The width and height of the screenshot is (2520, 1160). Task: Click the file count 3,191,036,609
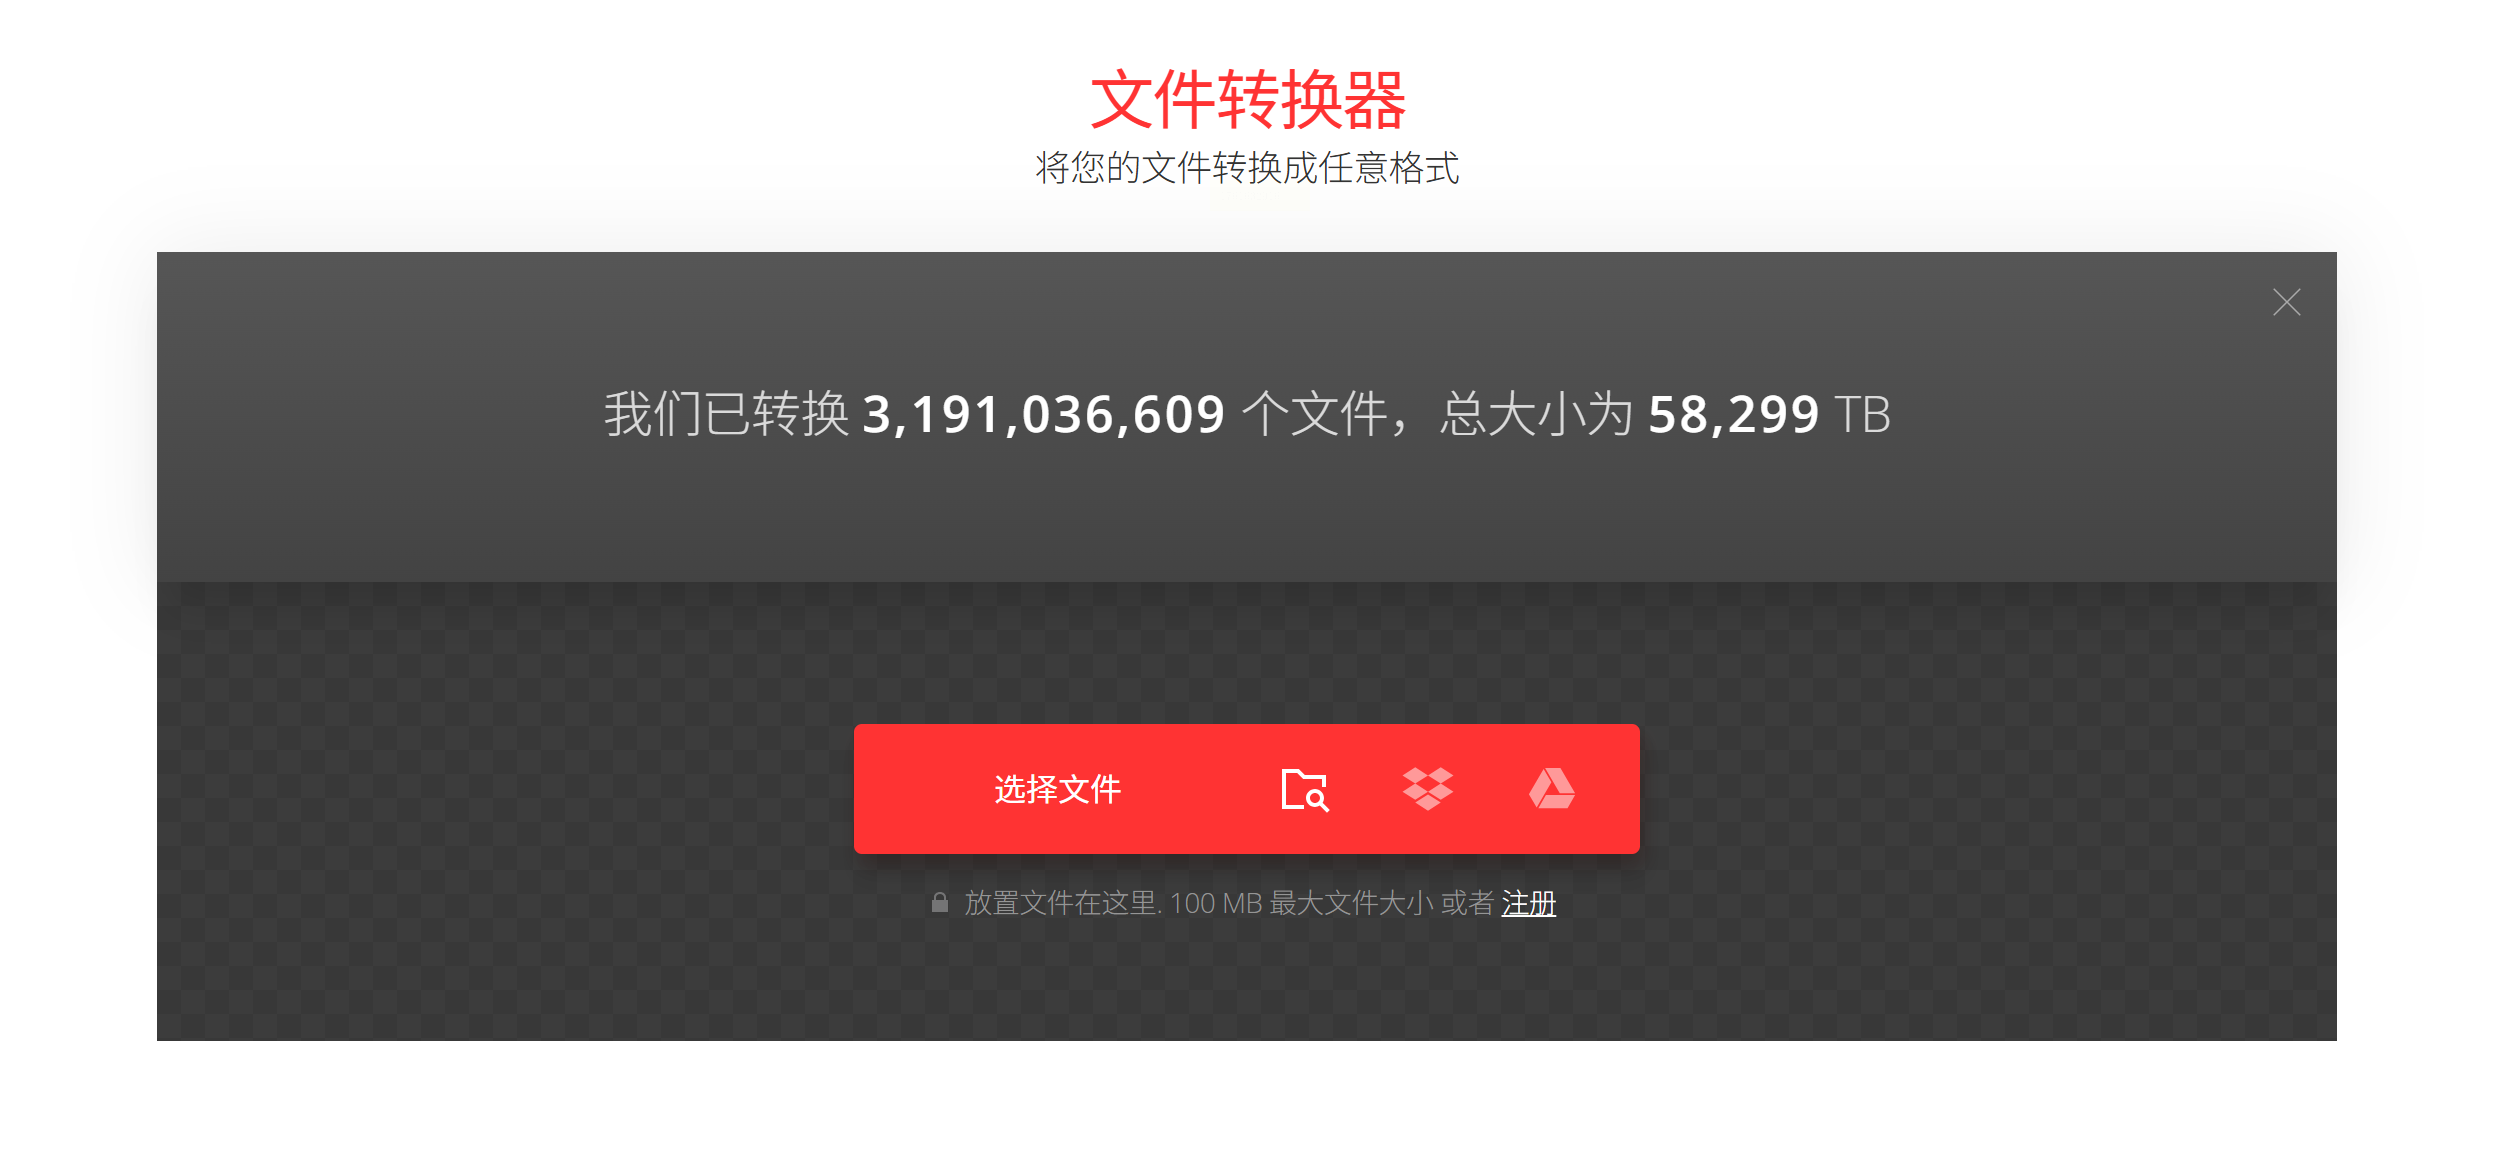[x=1043, y=414]
